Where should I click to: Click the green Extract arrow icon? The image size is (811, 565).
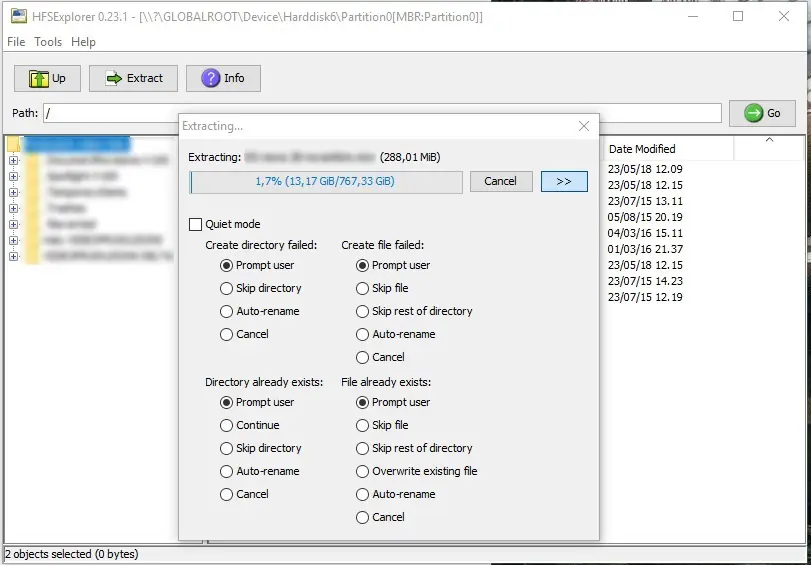pyautogui.click(x=114, y=78)
